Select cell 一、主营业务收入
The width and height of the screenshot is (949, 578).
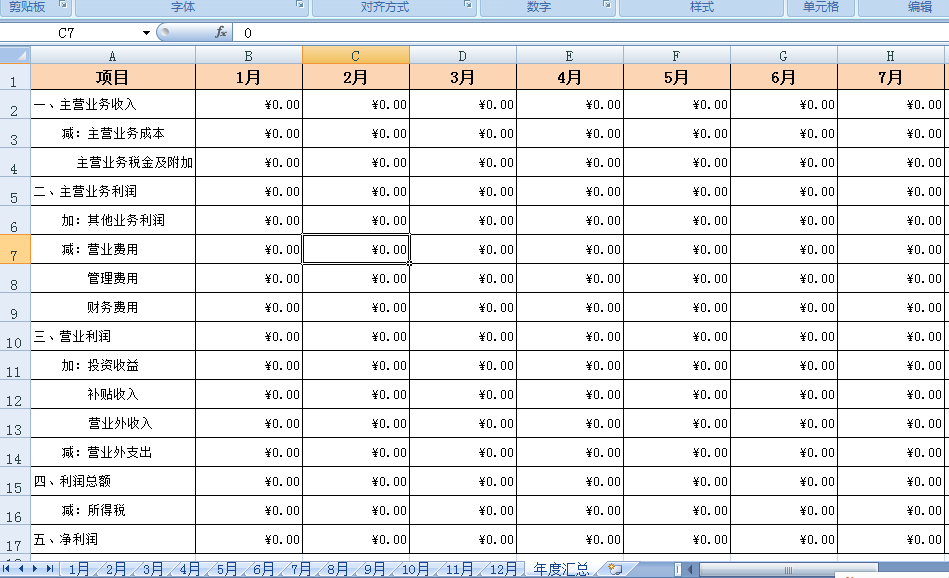coord(113,104)
